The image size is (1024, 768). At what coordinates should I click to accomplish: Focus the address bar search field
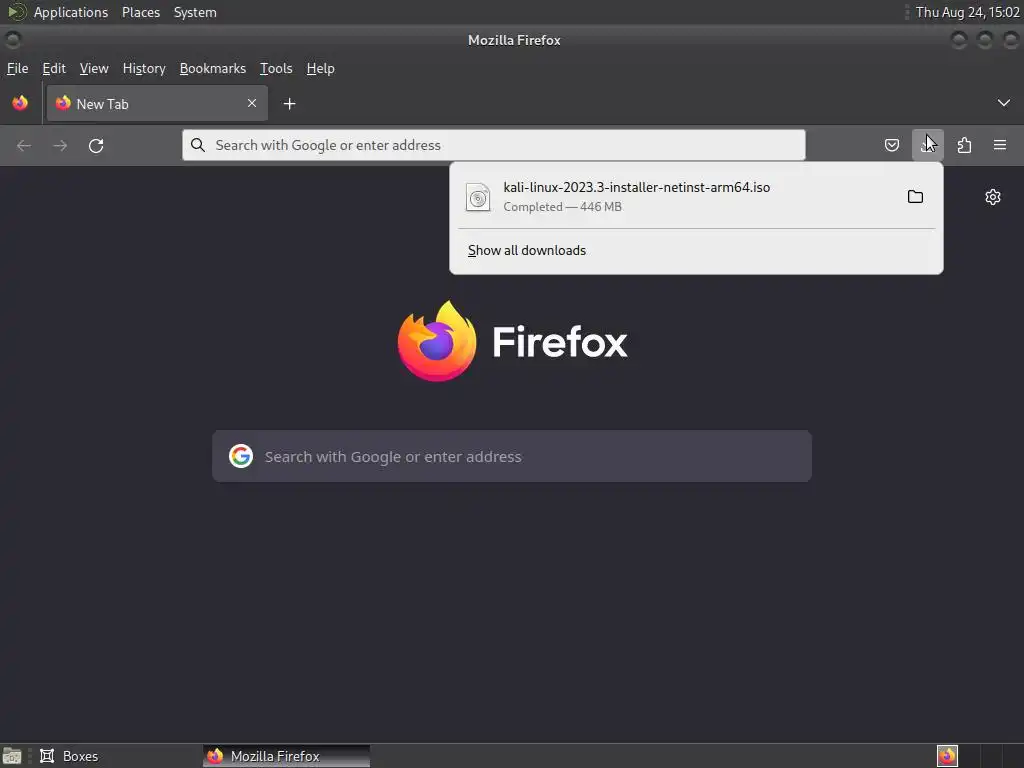[494, 145]
